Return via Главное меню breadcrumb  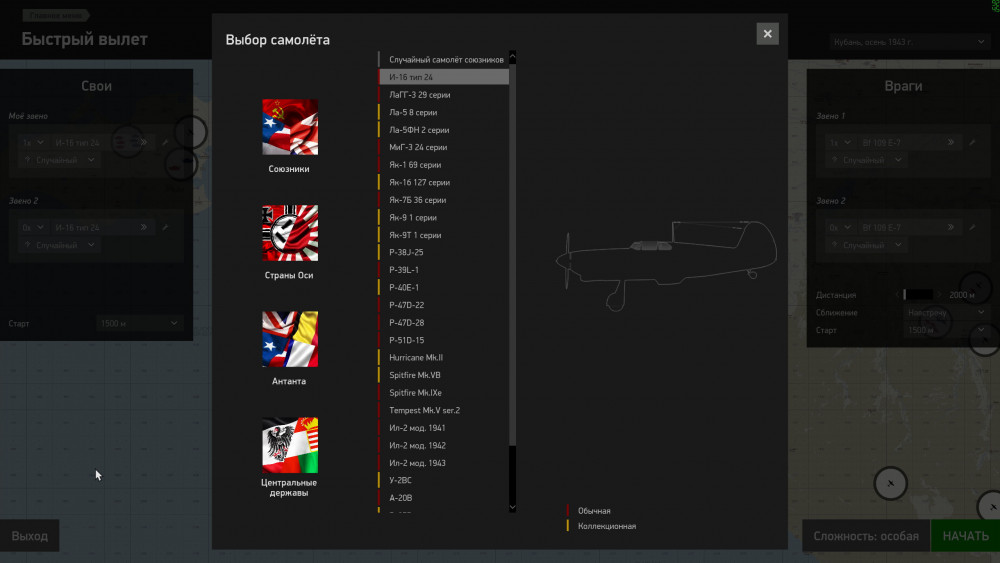click(55, 15)
